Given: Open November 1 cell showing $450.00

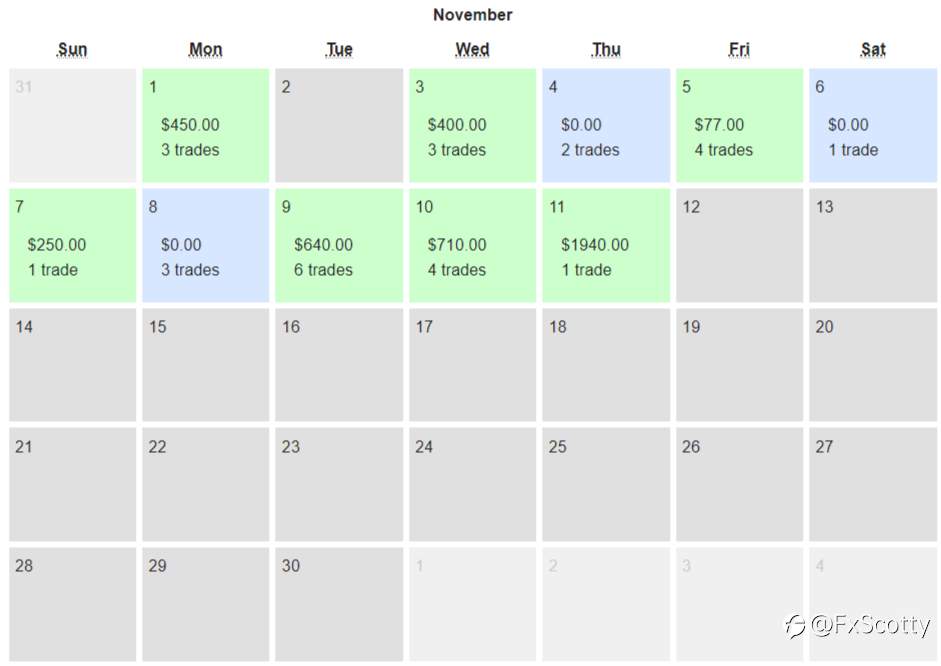Looking at the screenshot, I should [205, 125].
